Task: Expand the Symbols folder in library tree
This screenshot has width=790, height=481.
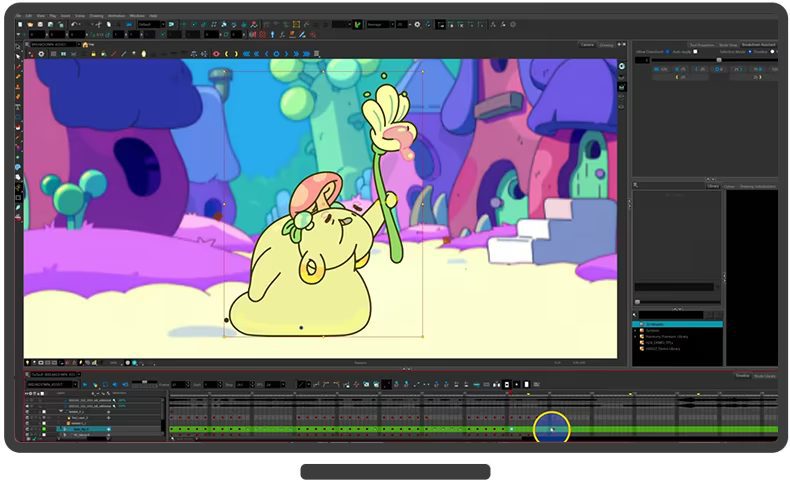Action: click(x=635, y=330)
